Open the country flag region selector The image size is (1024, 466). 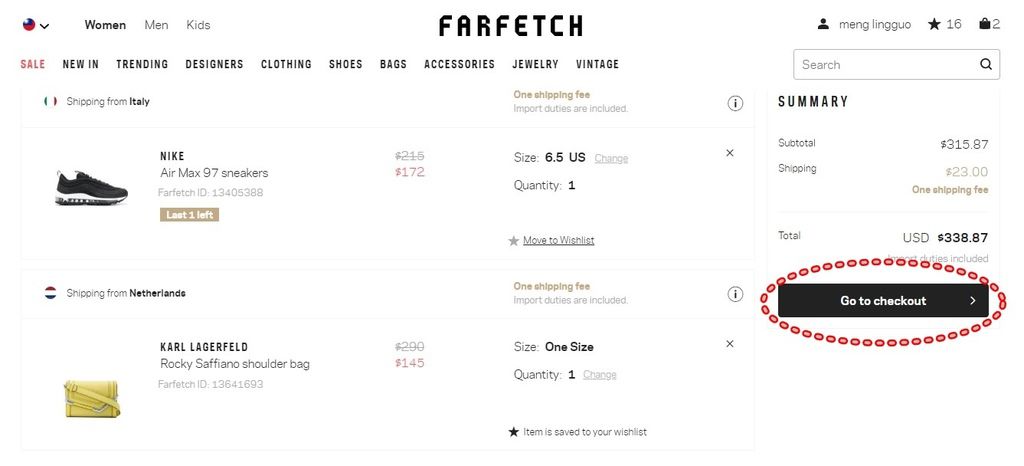coord(36,25)
